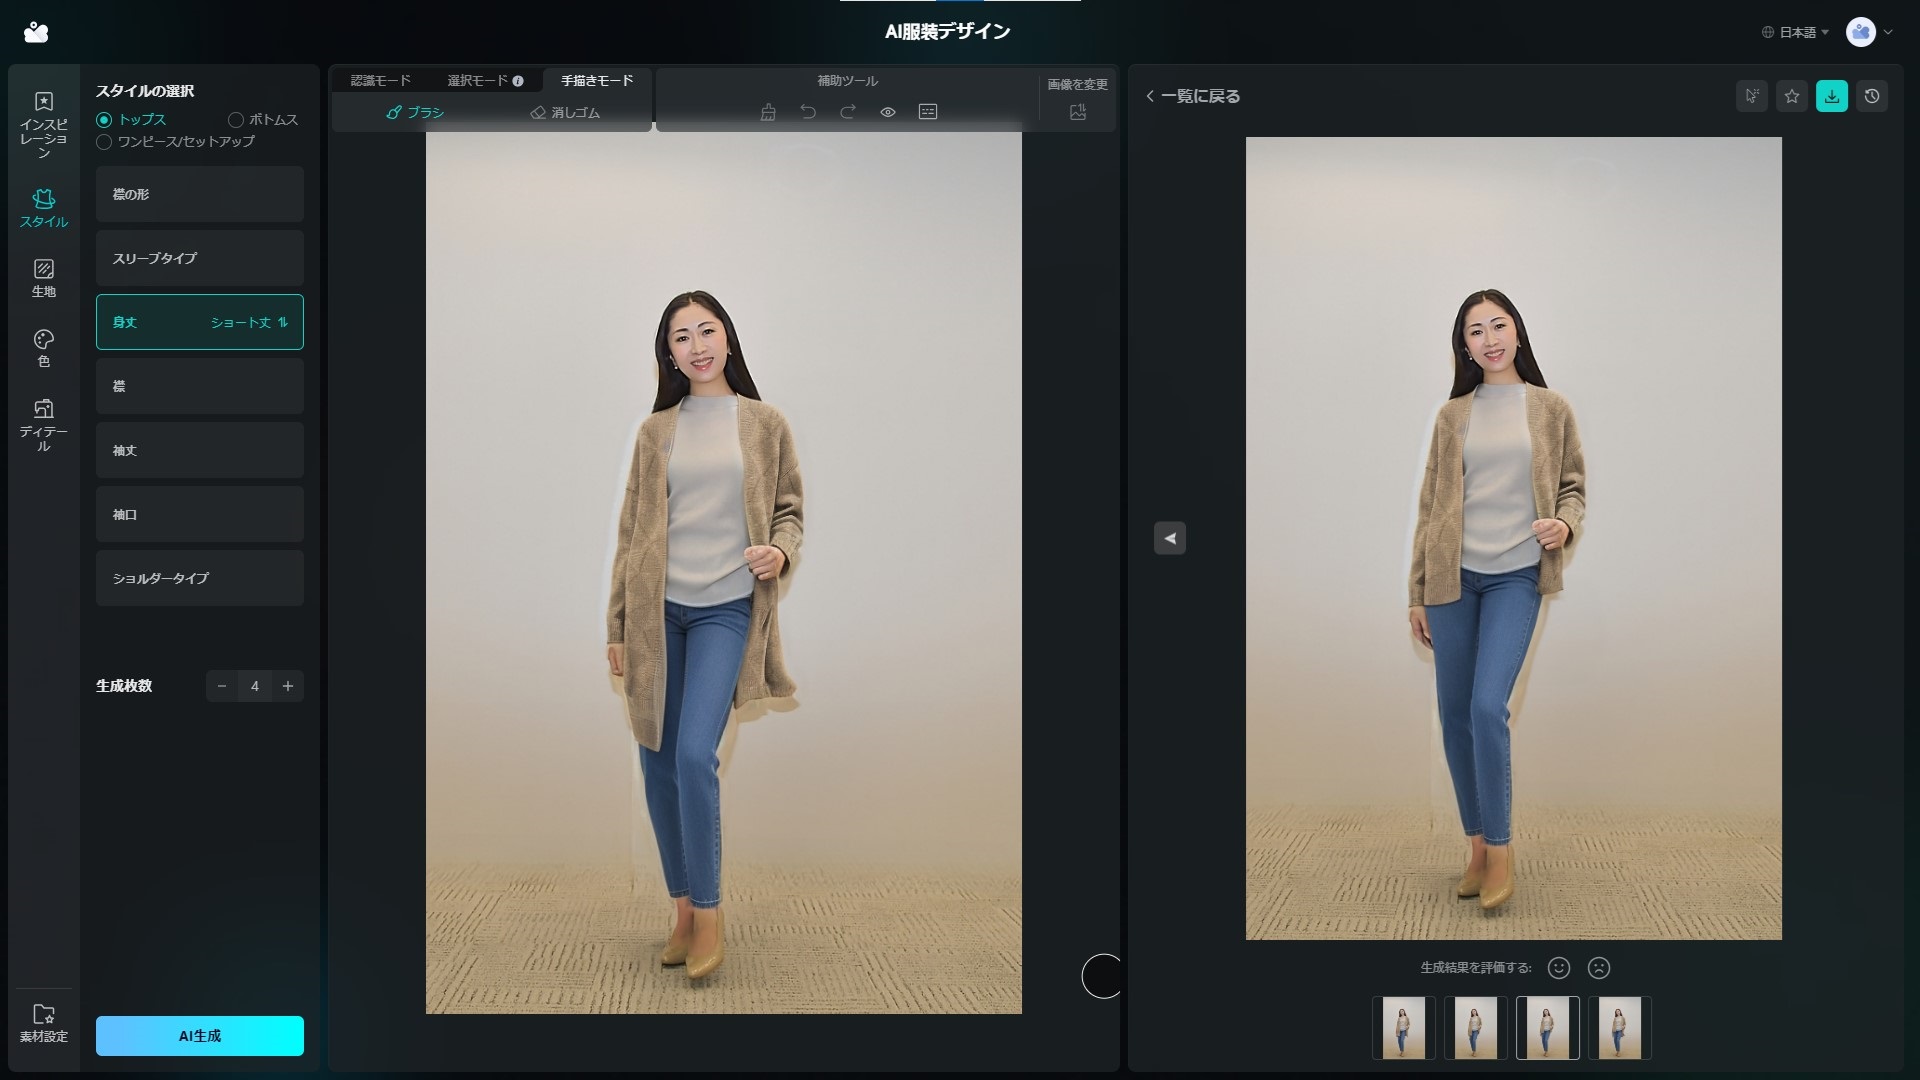1920x1080 pixels.
Task: Click the download icon button
Action: coord(1831,96)
